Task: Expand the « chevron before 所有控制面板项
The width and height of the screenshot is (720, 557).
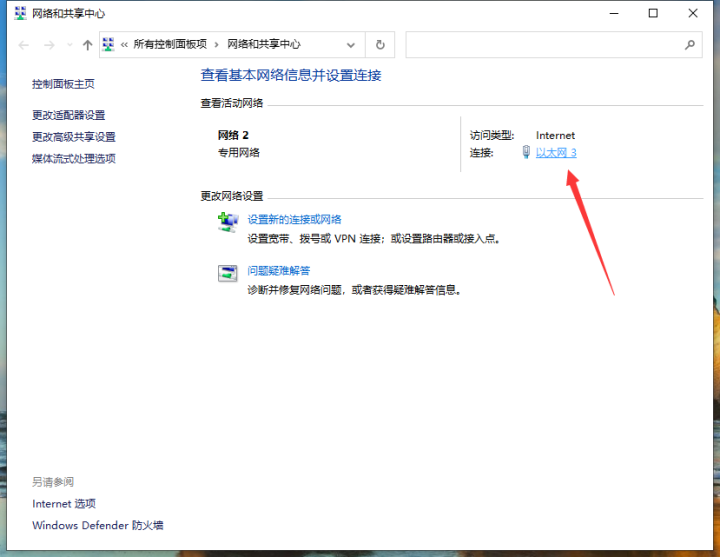Action: (x=124, y=45)
